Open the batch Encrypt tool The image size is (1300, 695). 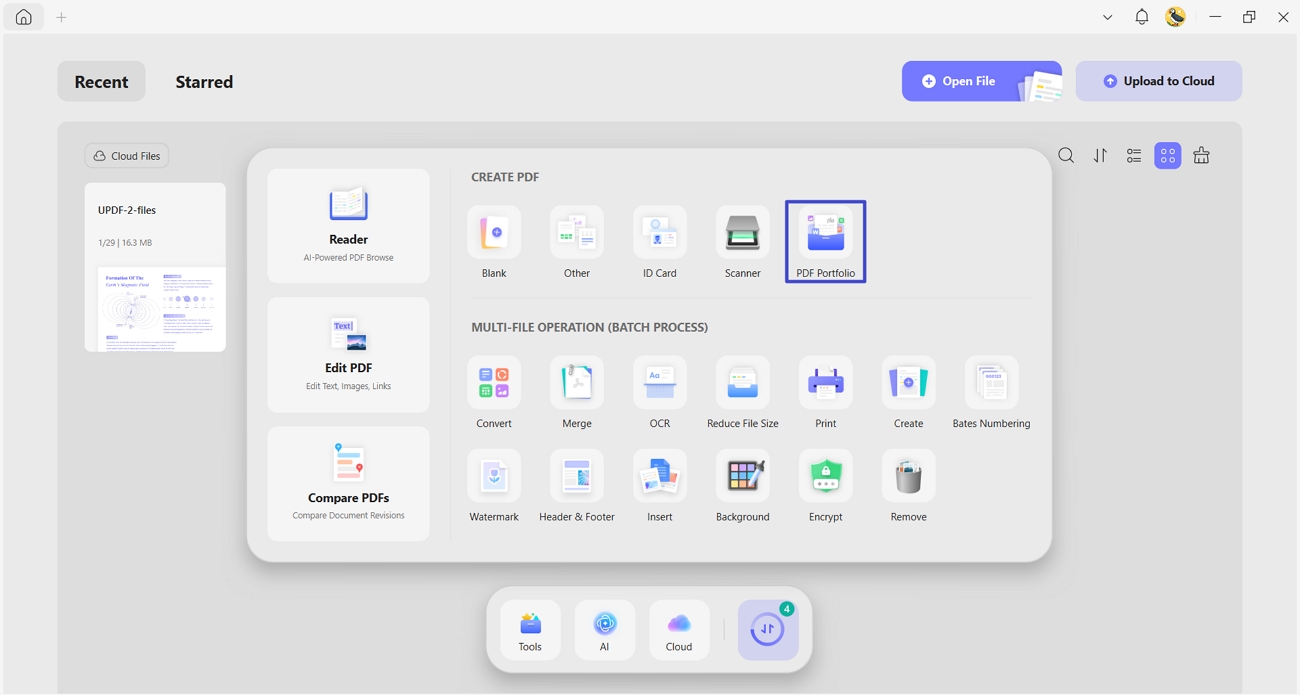[826, 486]
